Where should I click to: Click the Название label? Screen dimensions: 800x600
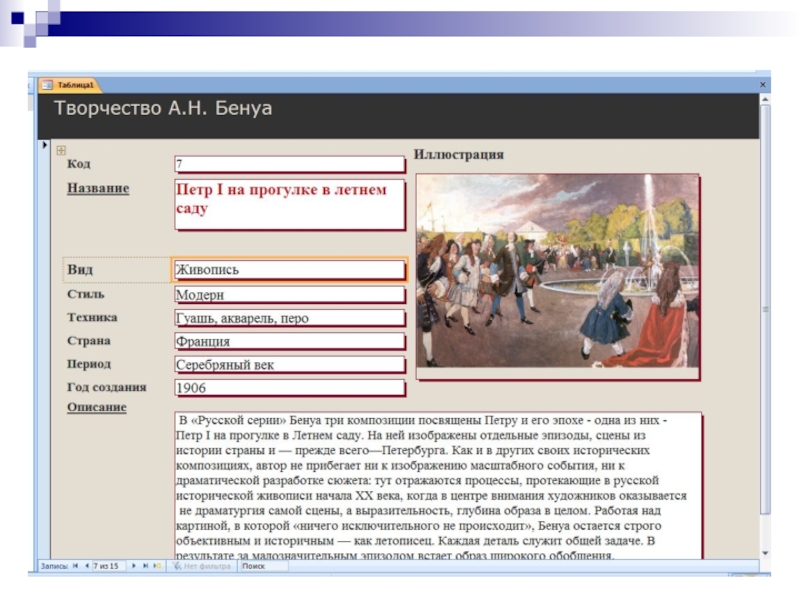coord(98,188)
